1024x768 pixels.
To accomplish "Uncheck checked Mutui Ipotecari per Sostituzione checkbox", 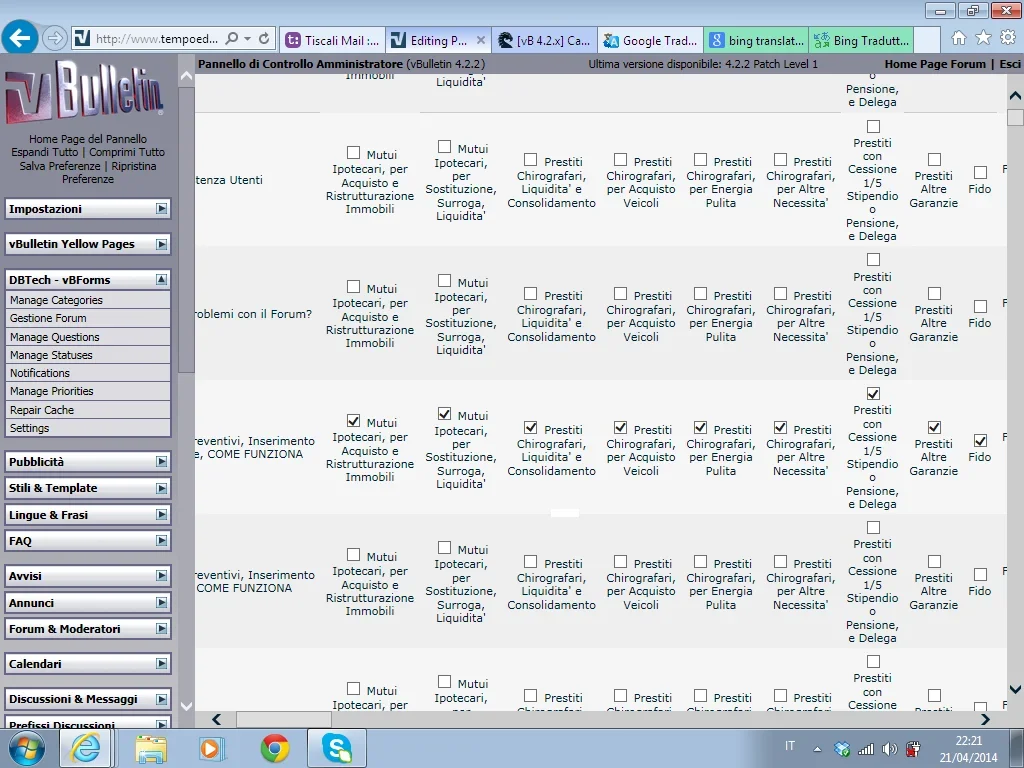I will (445, 414).
